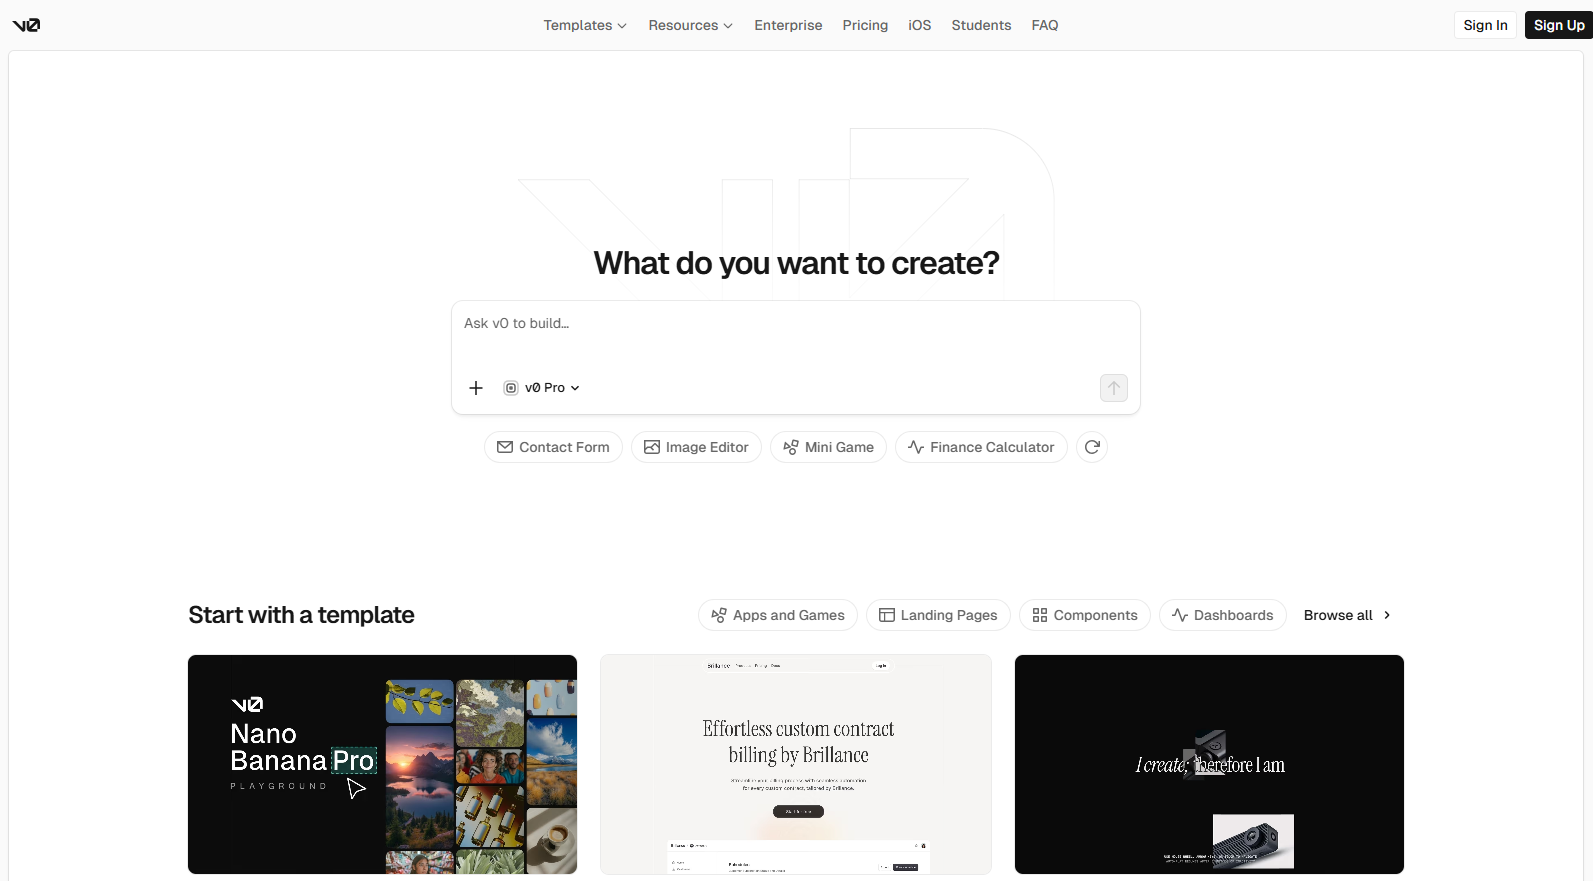Expand the Templates menu
Screen dimensions: 1593x881
(x=585, y=25)
